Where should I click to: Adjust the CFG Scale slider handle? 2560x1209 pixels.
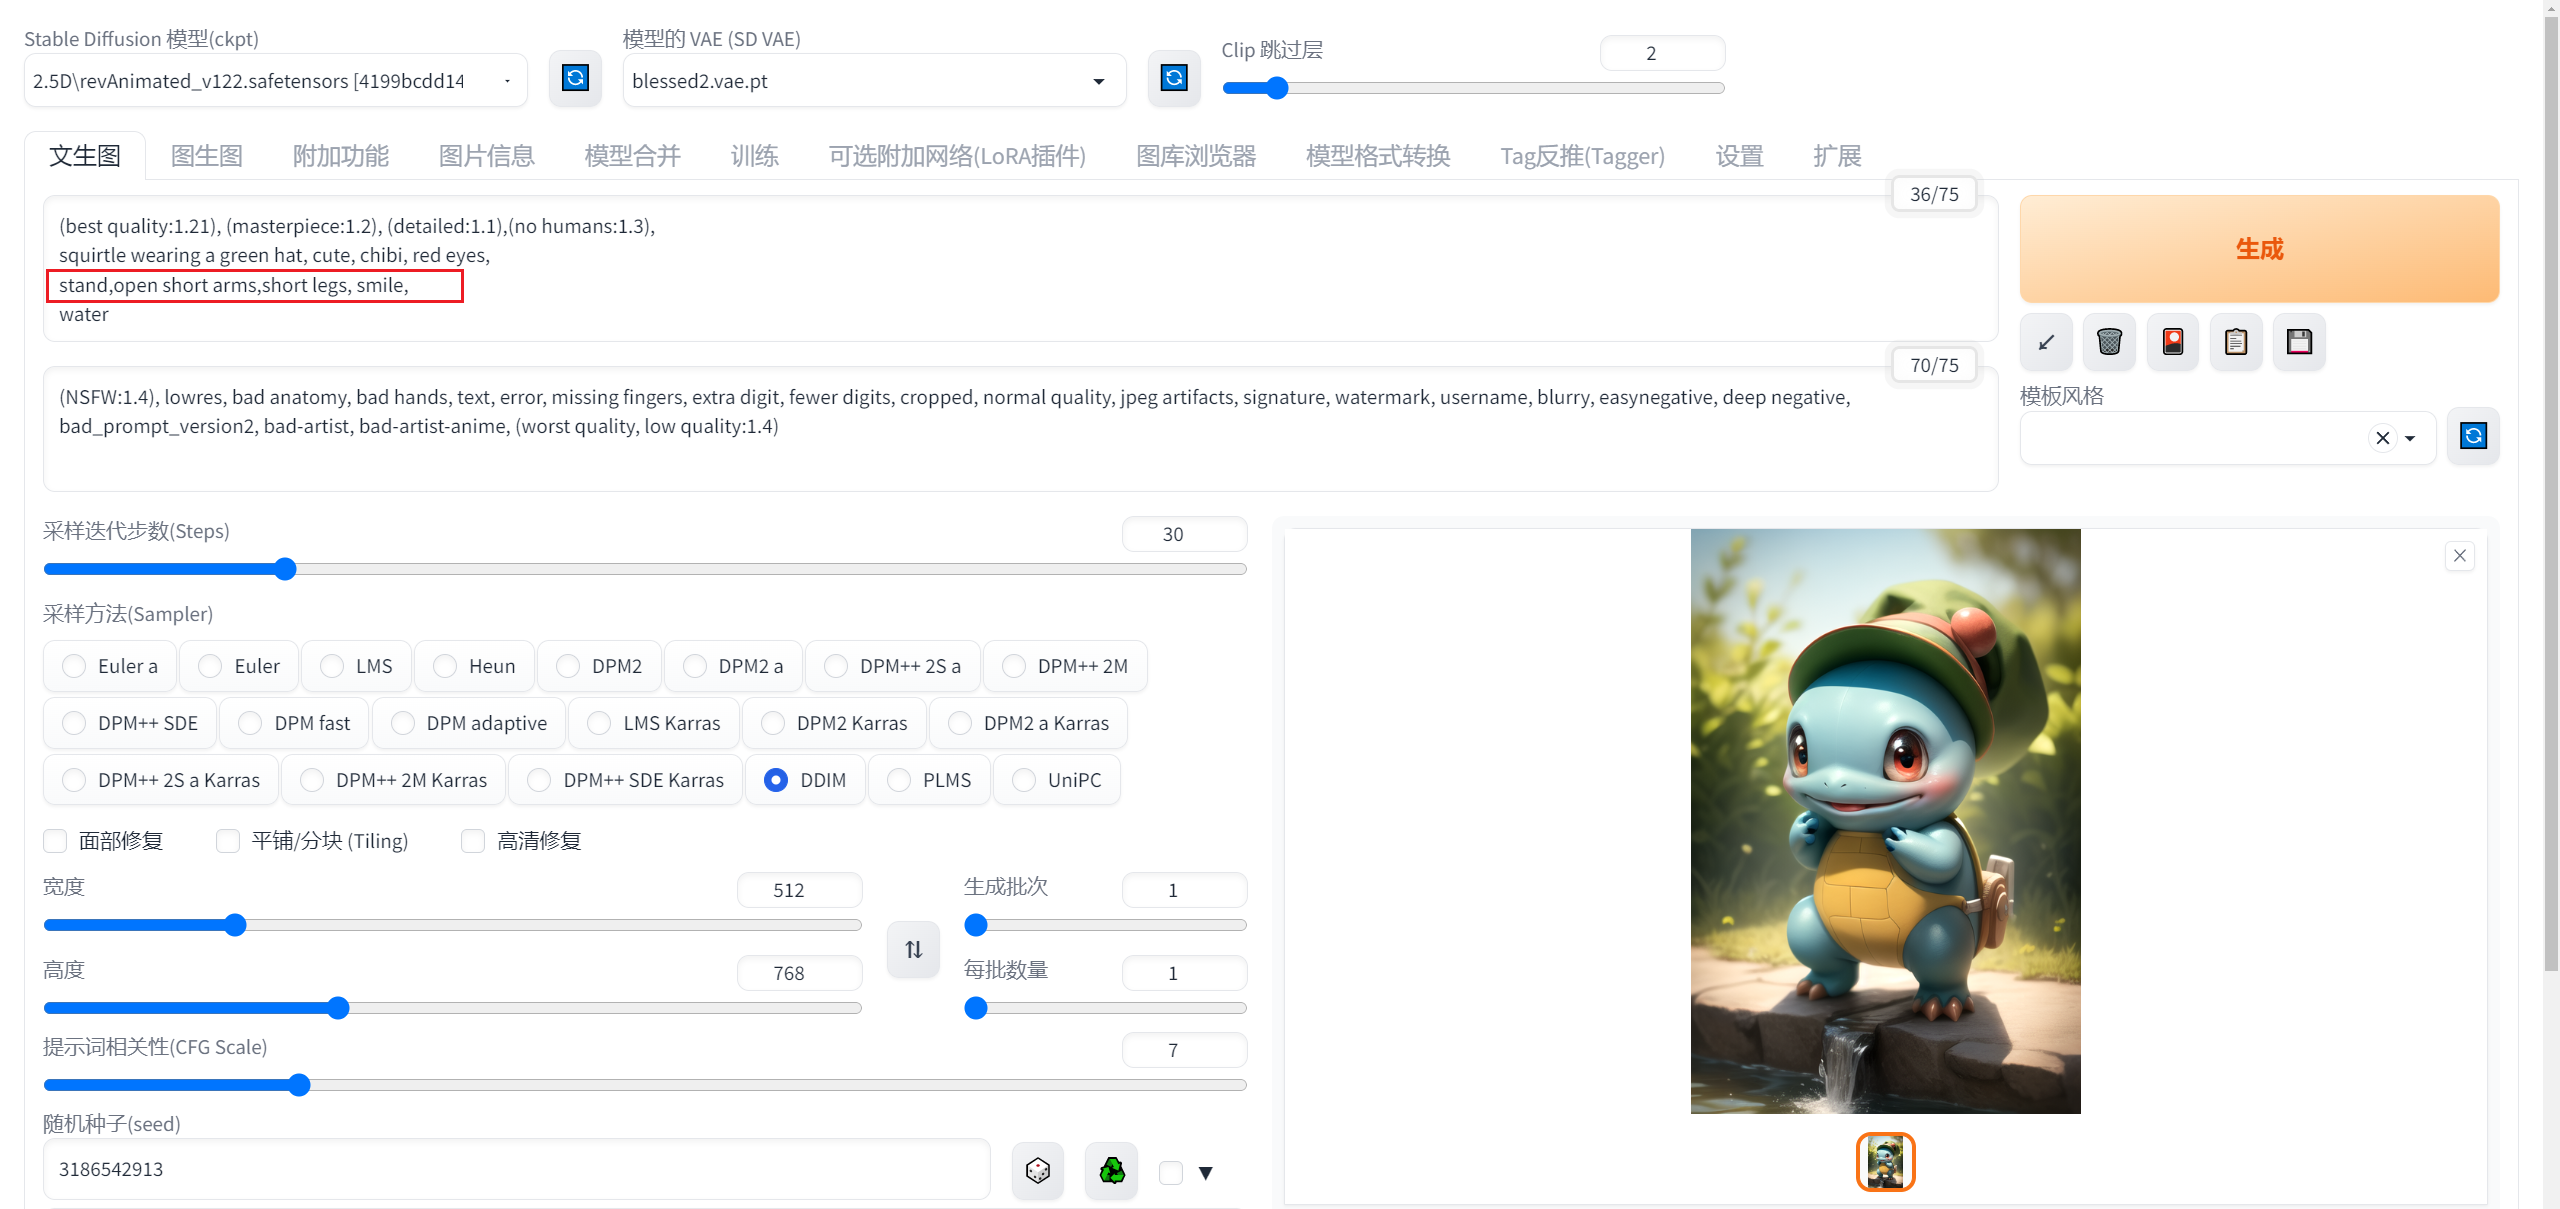click(299, 1085)
